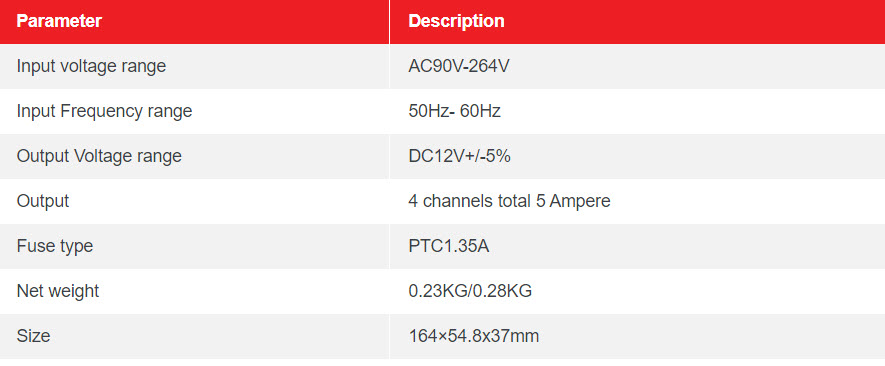
Task: Click the Description column header
Action: (456, 21)
